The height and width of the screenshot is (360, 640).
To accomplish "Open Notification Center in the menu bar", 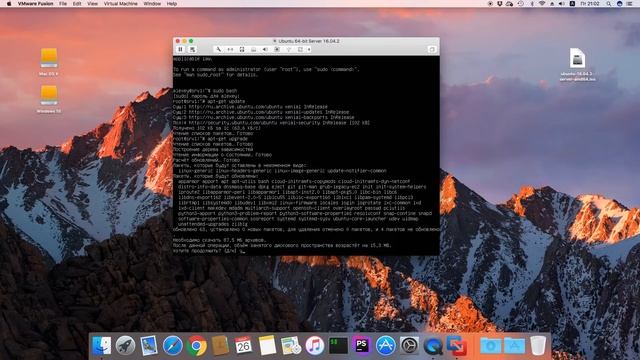I will (x=630, y=4).
